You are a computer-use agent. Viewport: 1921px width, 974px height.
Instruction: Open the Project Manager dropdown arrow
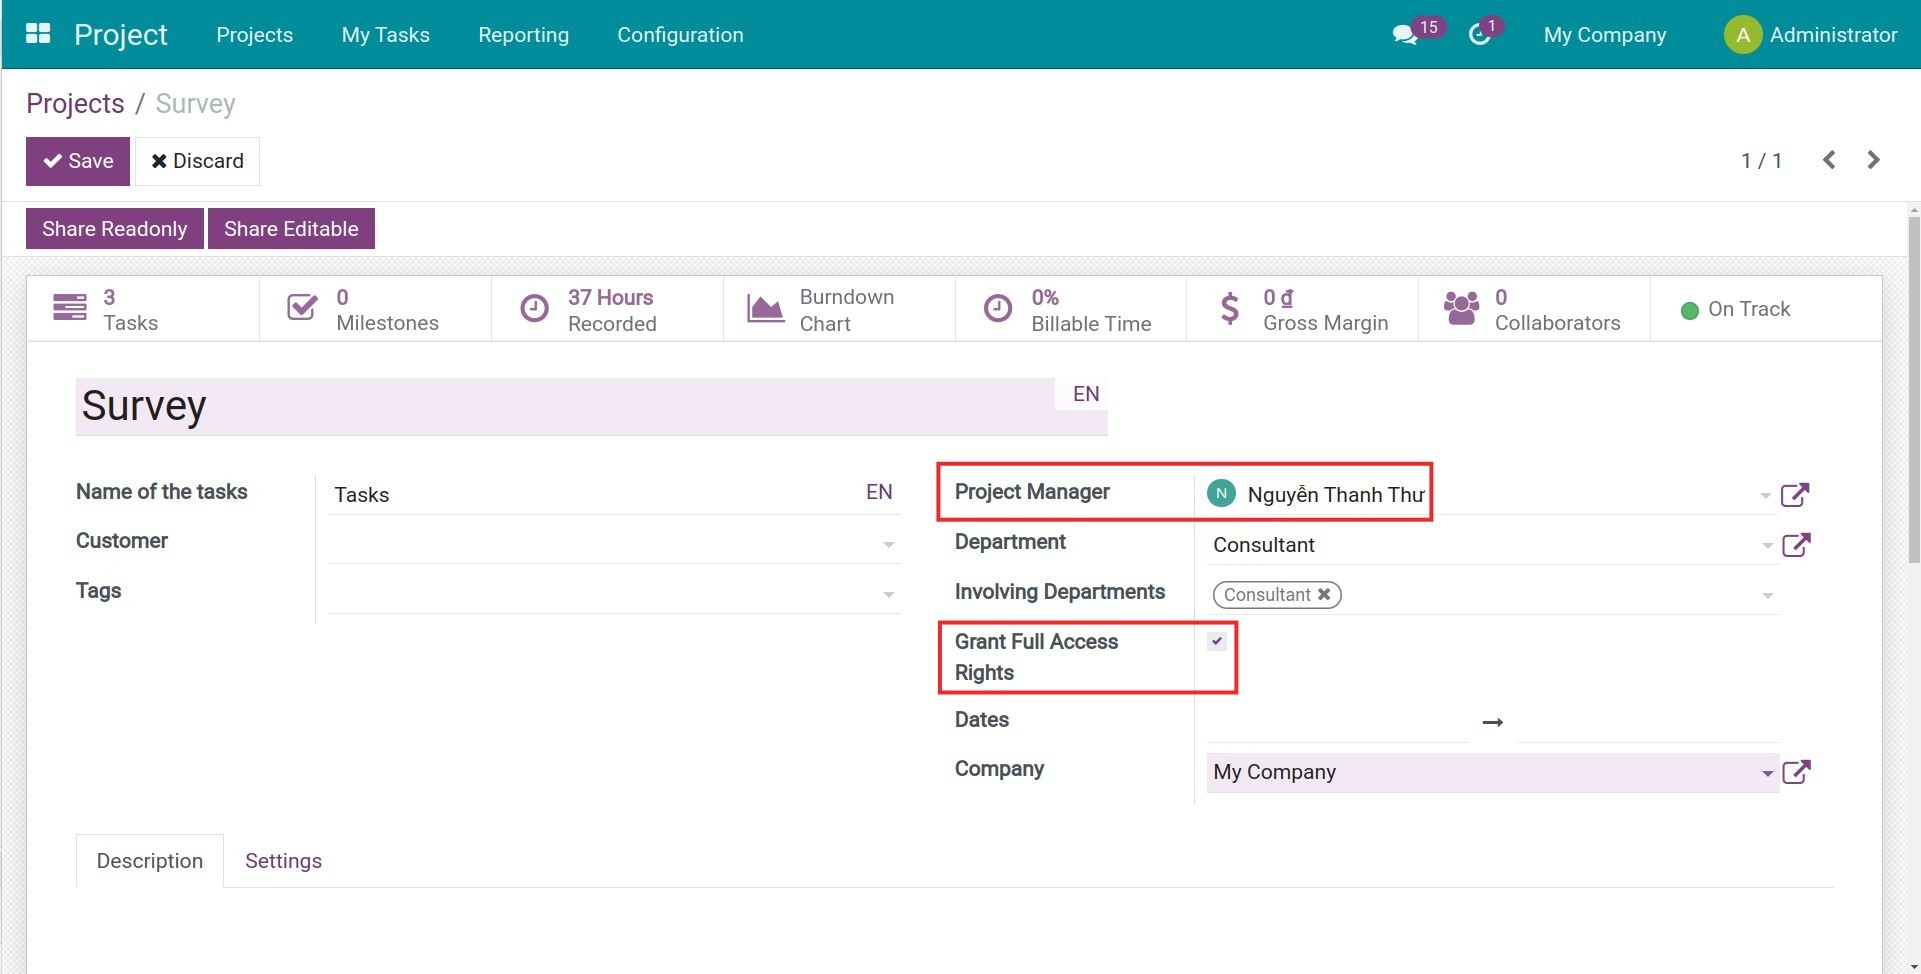(x=1765, y=496)
